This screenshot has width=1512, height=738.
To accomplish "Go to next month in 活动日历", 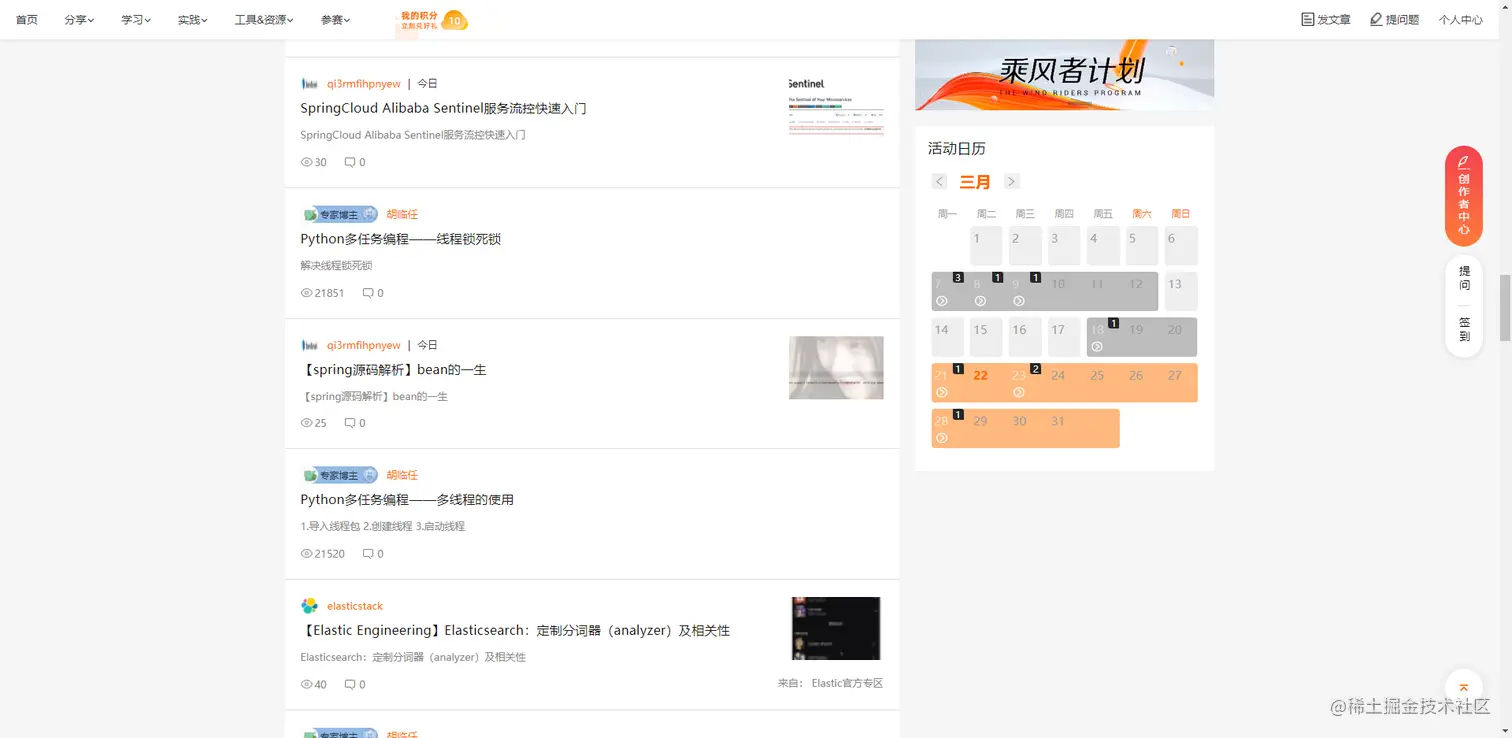I will click(1011, 181).
